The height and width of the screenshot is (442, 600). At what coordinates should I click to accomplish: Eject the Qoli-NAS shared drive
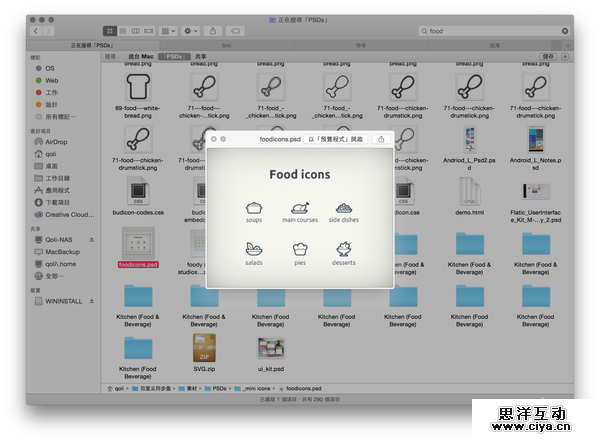click(91, 240)
